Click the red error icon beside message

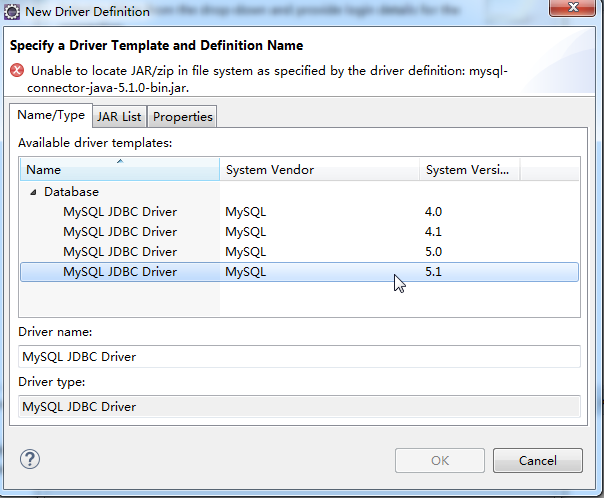click(17, 70)
